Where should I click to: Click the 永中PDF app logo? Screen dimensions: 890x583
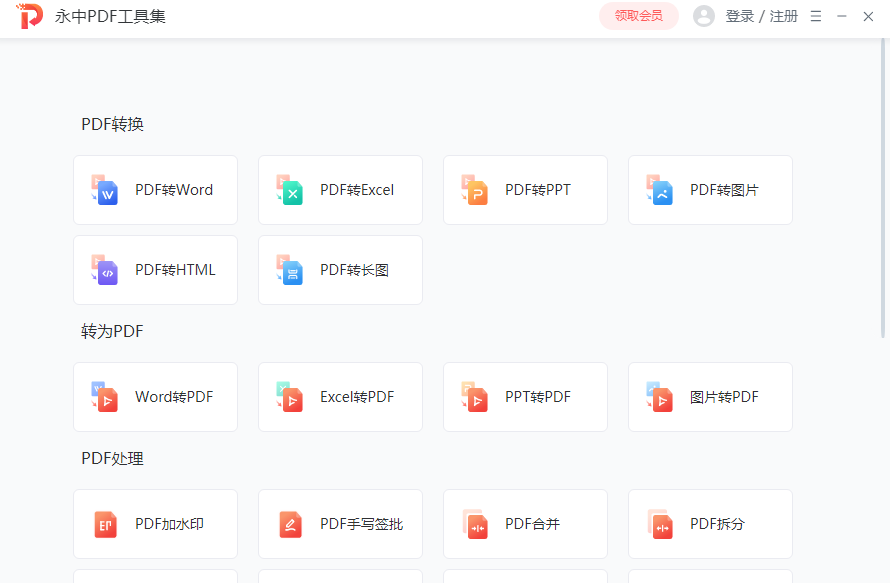click(x=30, y=16)
